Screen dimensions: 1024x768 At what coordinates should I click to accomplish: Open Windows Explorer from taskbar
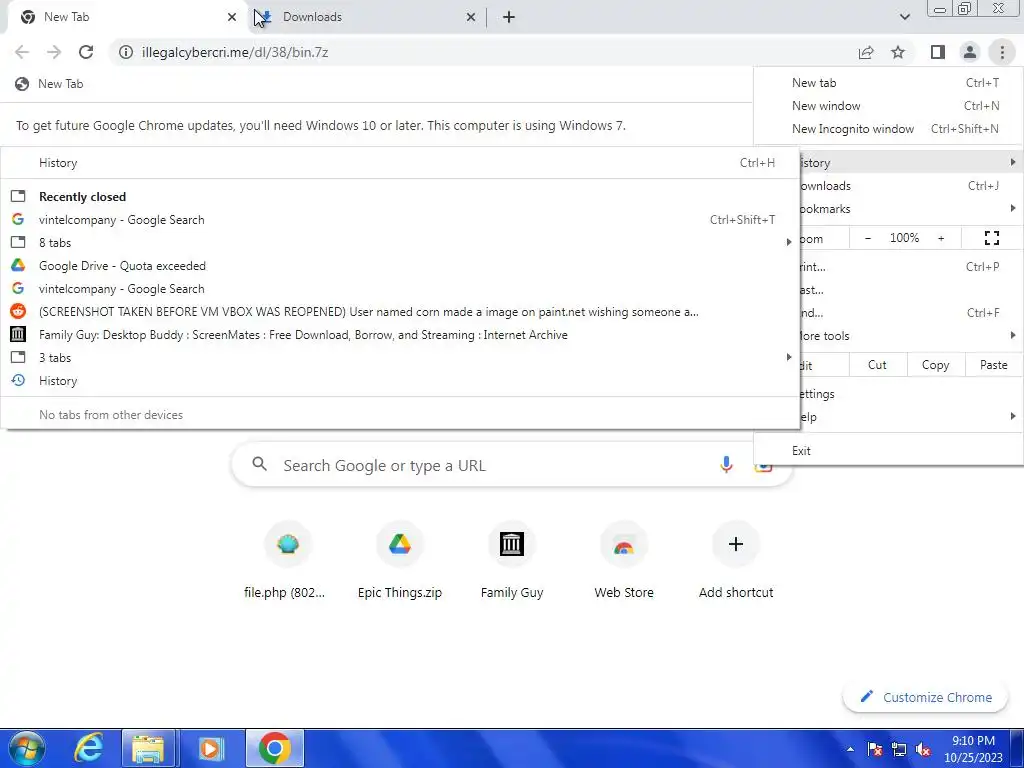tap(148, 748)
